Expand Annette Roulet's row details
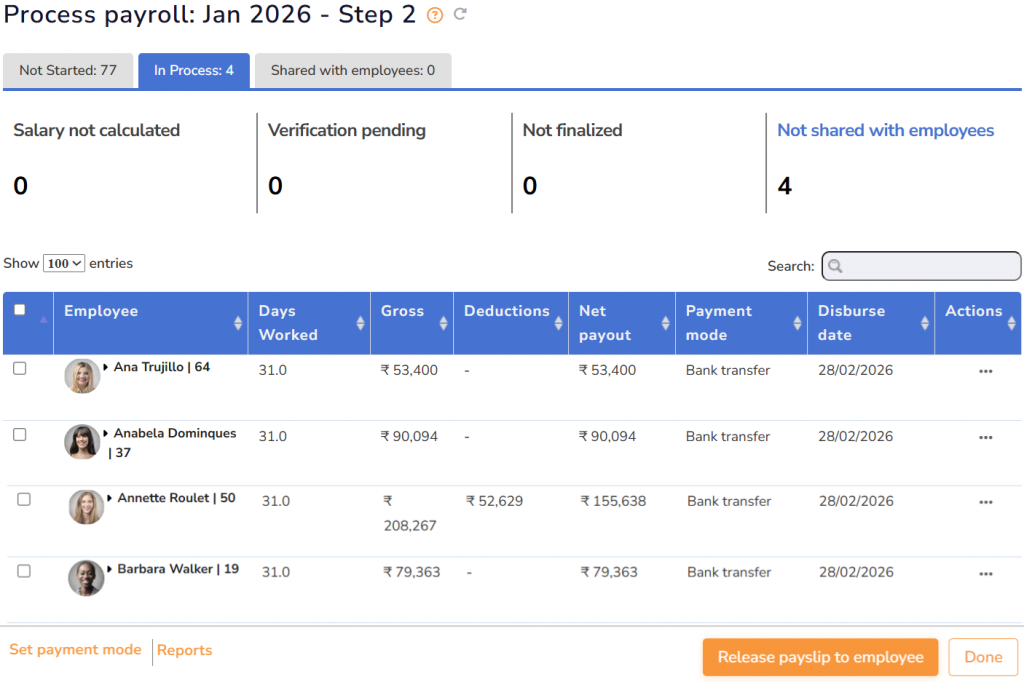1024x682 pixels. click(110, 498)
